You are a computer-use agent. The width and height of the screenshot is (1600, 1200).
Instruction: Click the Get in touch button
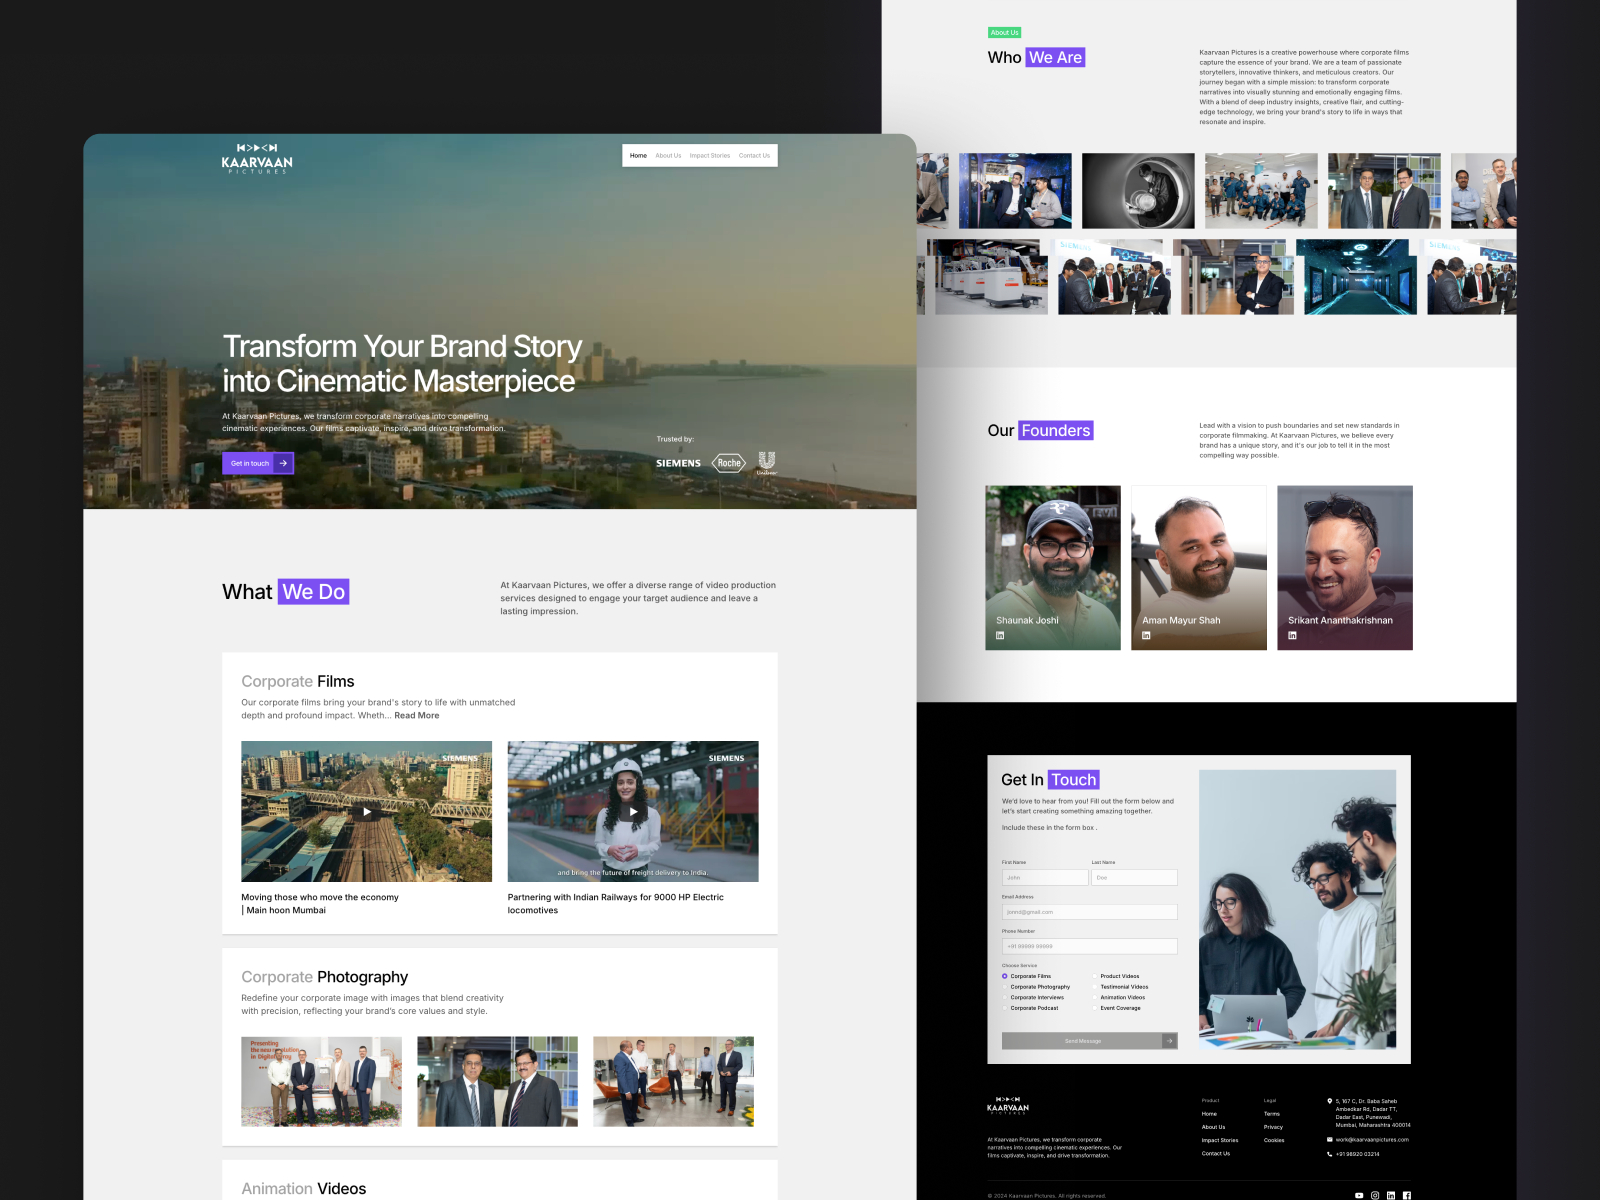coord(258,463)
